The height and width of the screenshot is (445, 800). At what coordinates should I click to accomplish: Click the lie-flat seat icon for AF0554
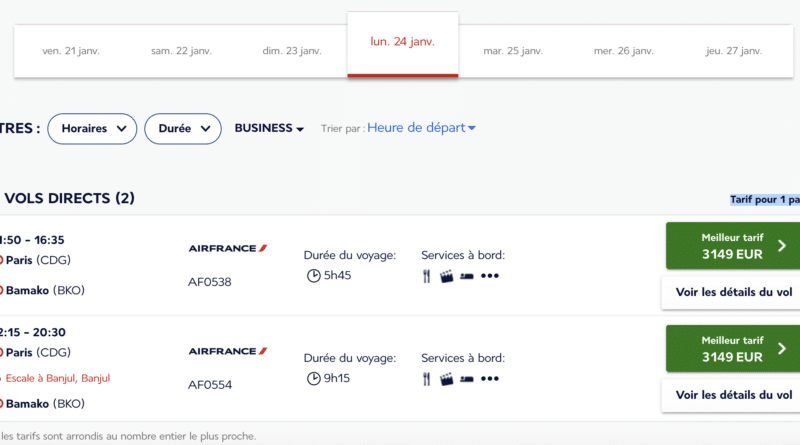[467, 379]
